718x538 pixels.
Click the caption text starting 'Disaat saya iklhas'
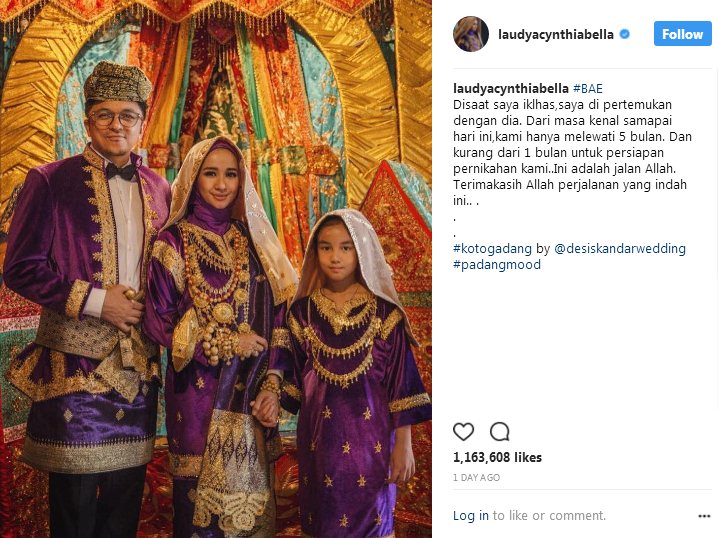(572, 152)
